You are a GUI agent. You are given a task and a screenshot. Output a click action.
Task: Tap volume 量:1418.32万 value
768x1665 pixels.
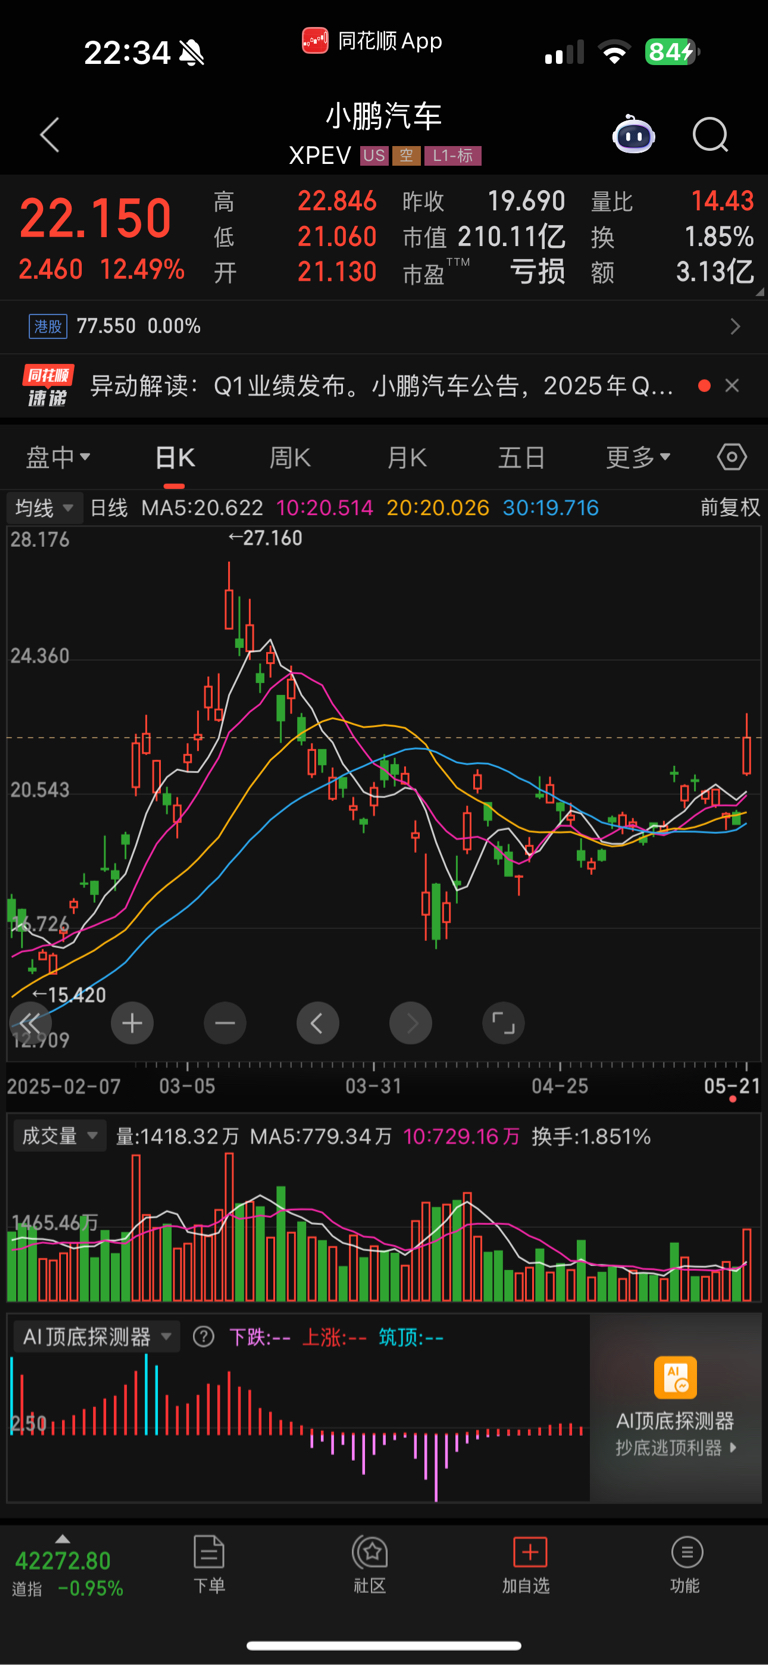[x=177, y=1136]
